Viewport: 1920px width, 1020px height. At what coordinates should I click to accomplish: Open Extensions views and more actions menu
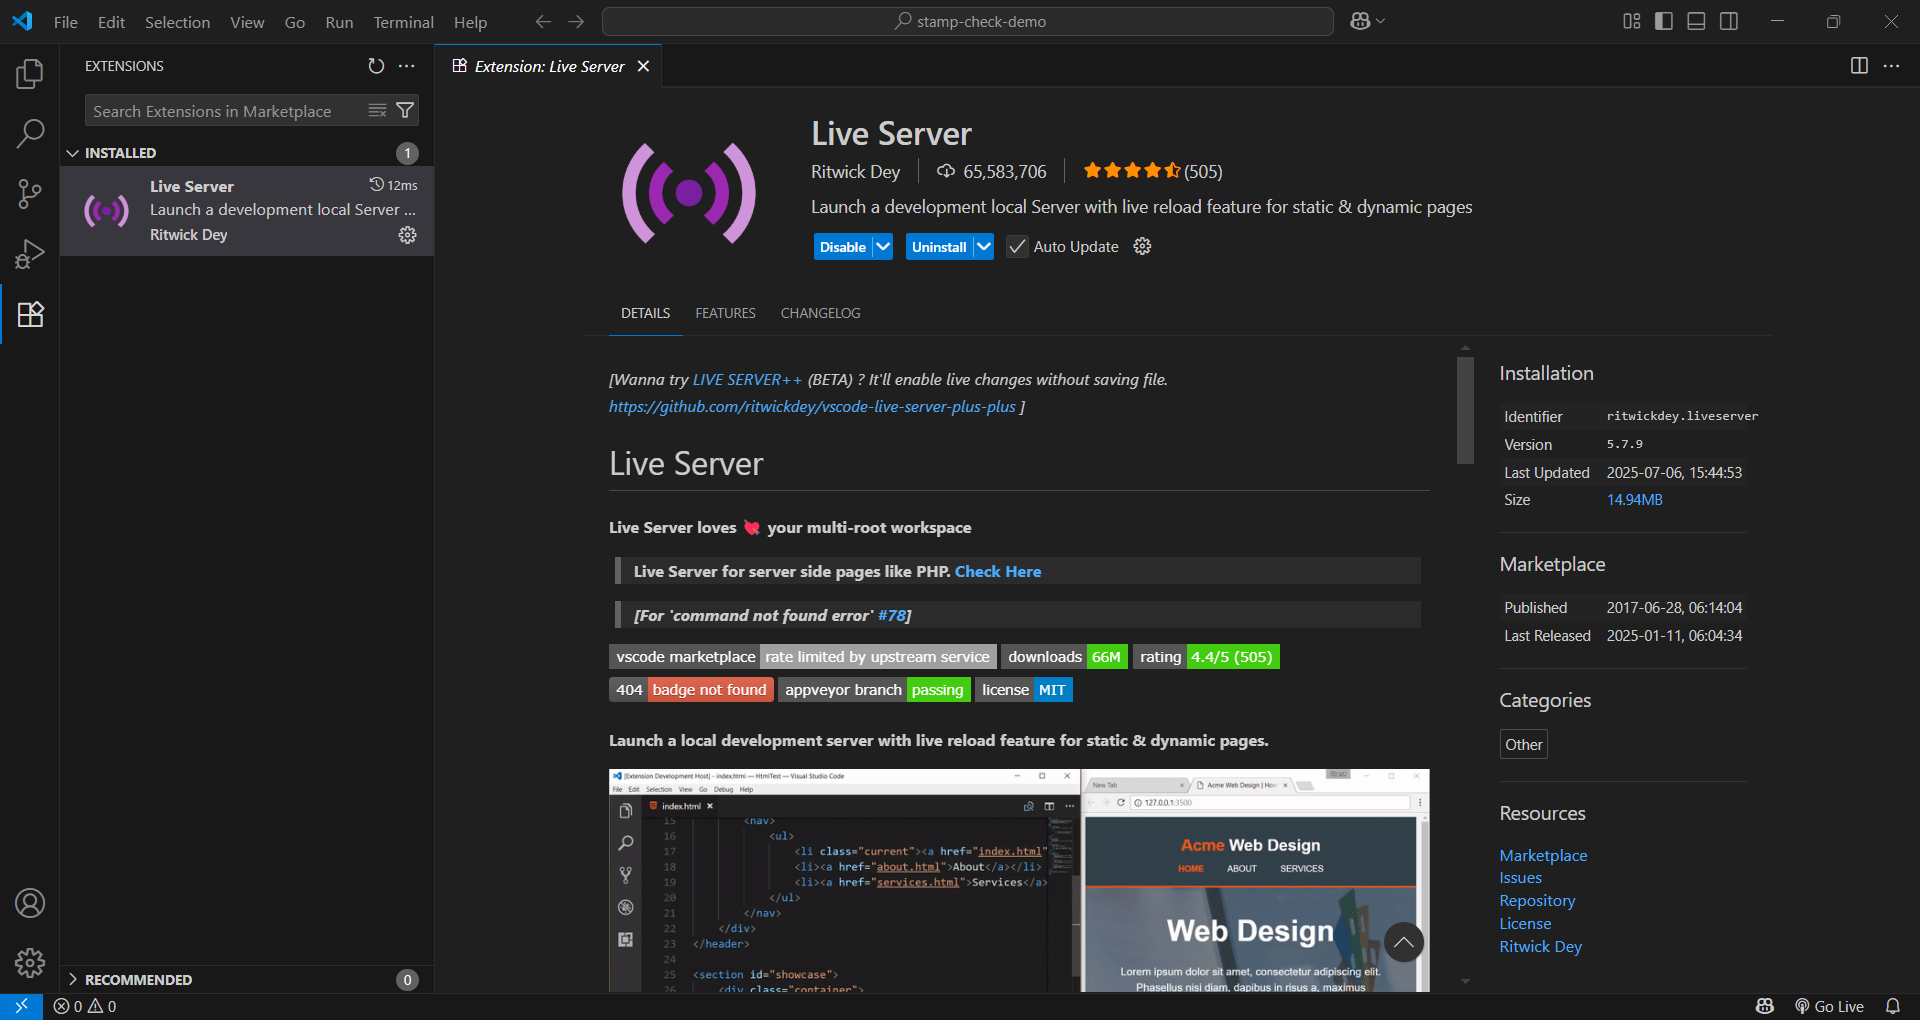(406, 66)
